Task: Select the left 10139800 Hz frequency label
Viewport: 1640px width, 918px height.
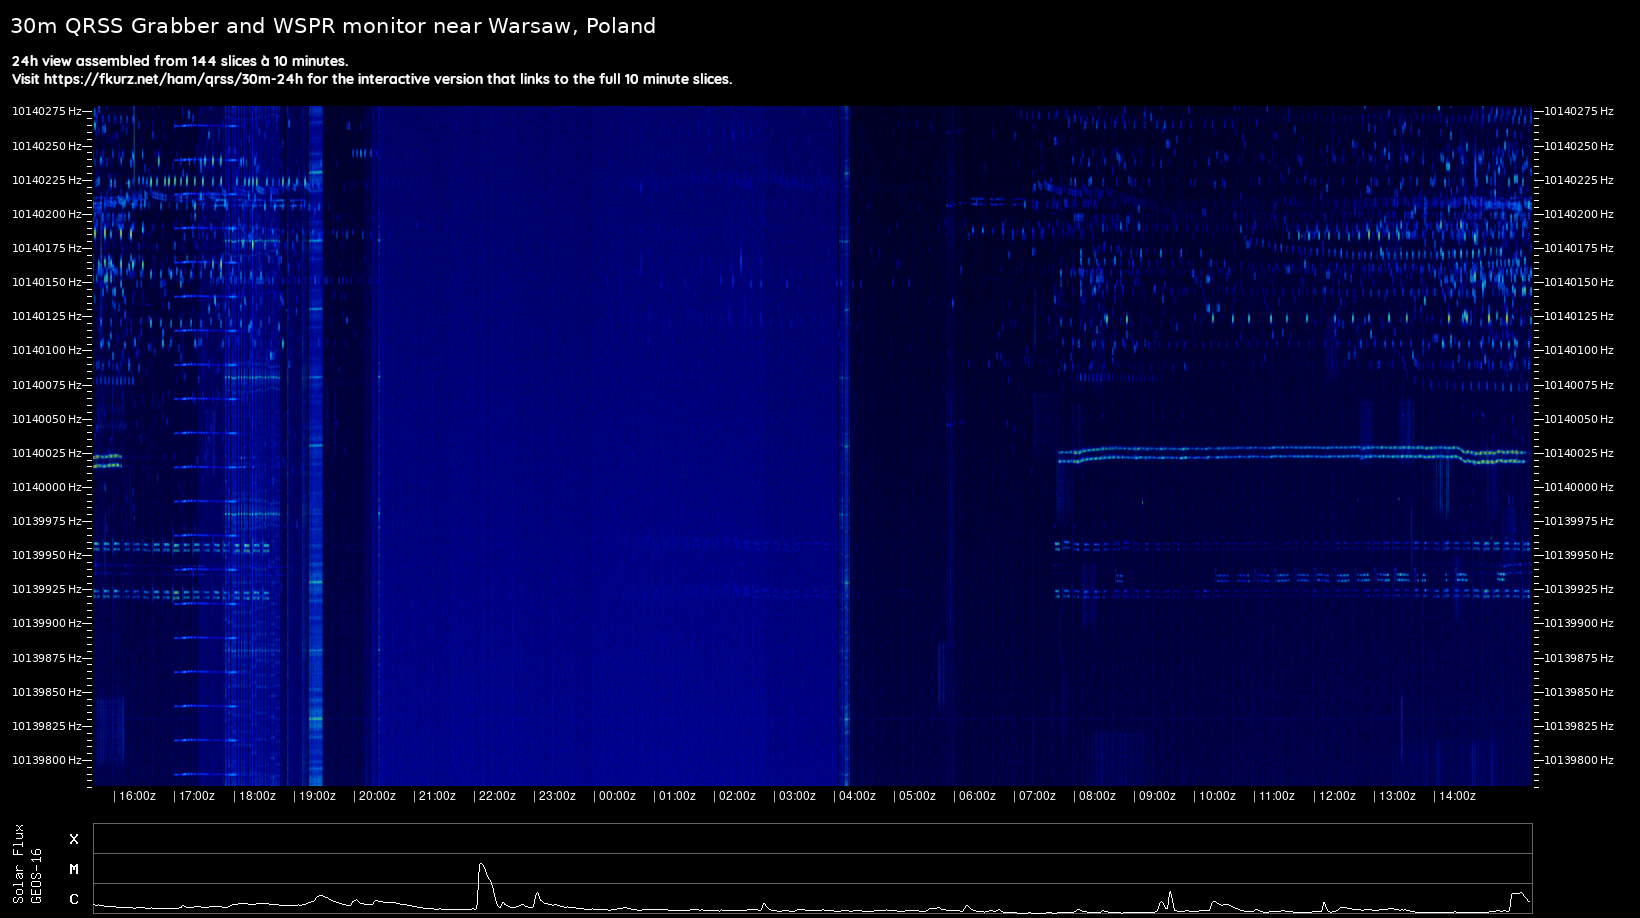Action: 46,760
